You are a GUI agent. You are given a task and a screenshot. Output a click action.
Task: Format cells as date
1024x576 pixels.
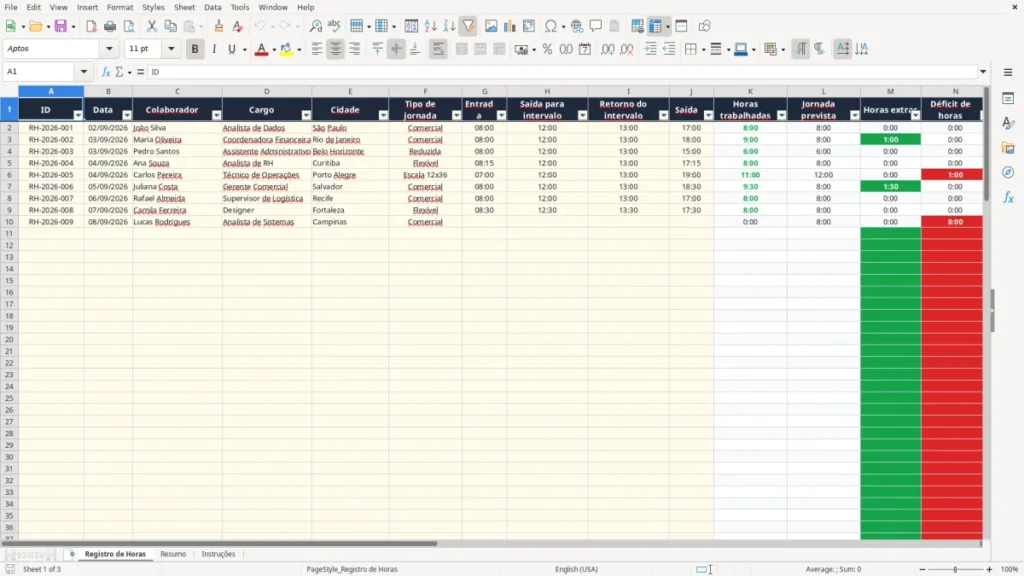585,49
